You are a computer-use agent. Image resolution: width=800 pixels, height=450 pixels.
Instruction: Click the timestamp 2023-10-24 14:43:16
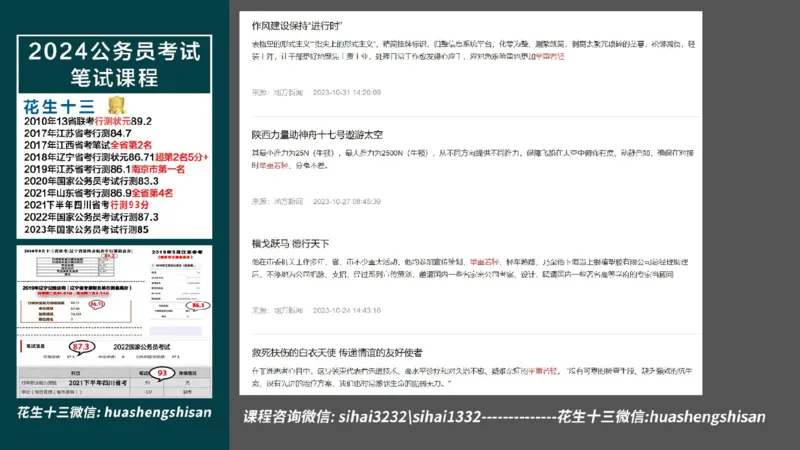346,310
